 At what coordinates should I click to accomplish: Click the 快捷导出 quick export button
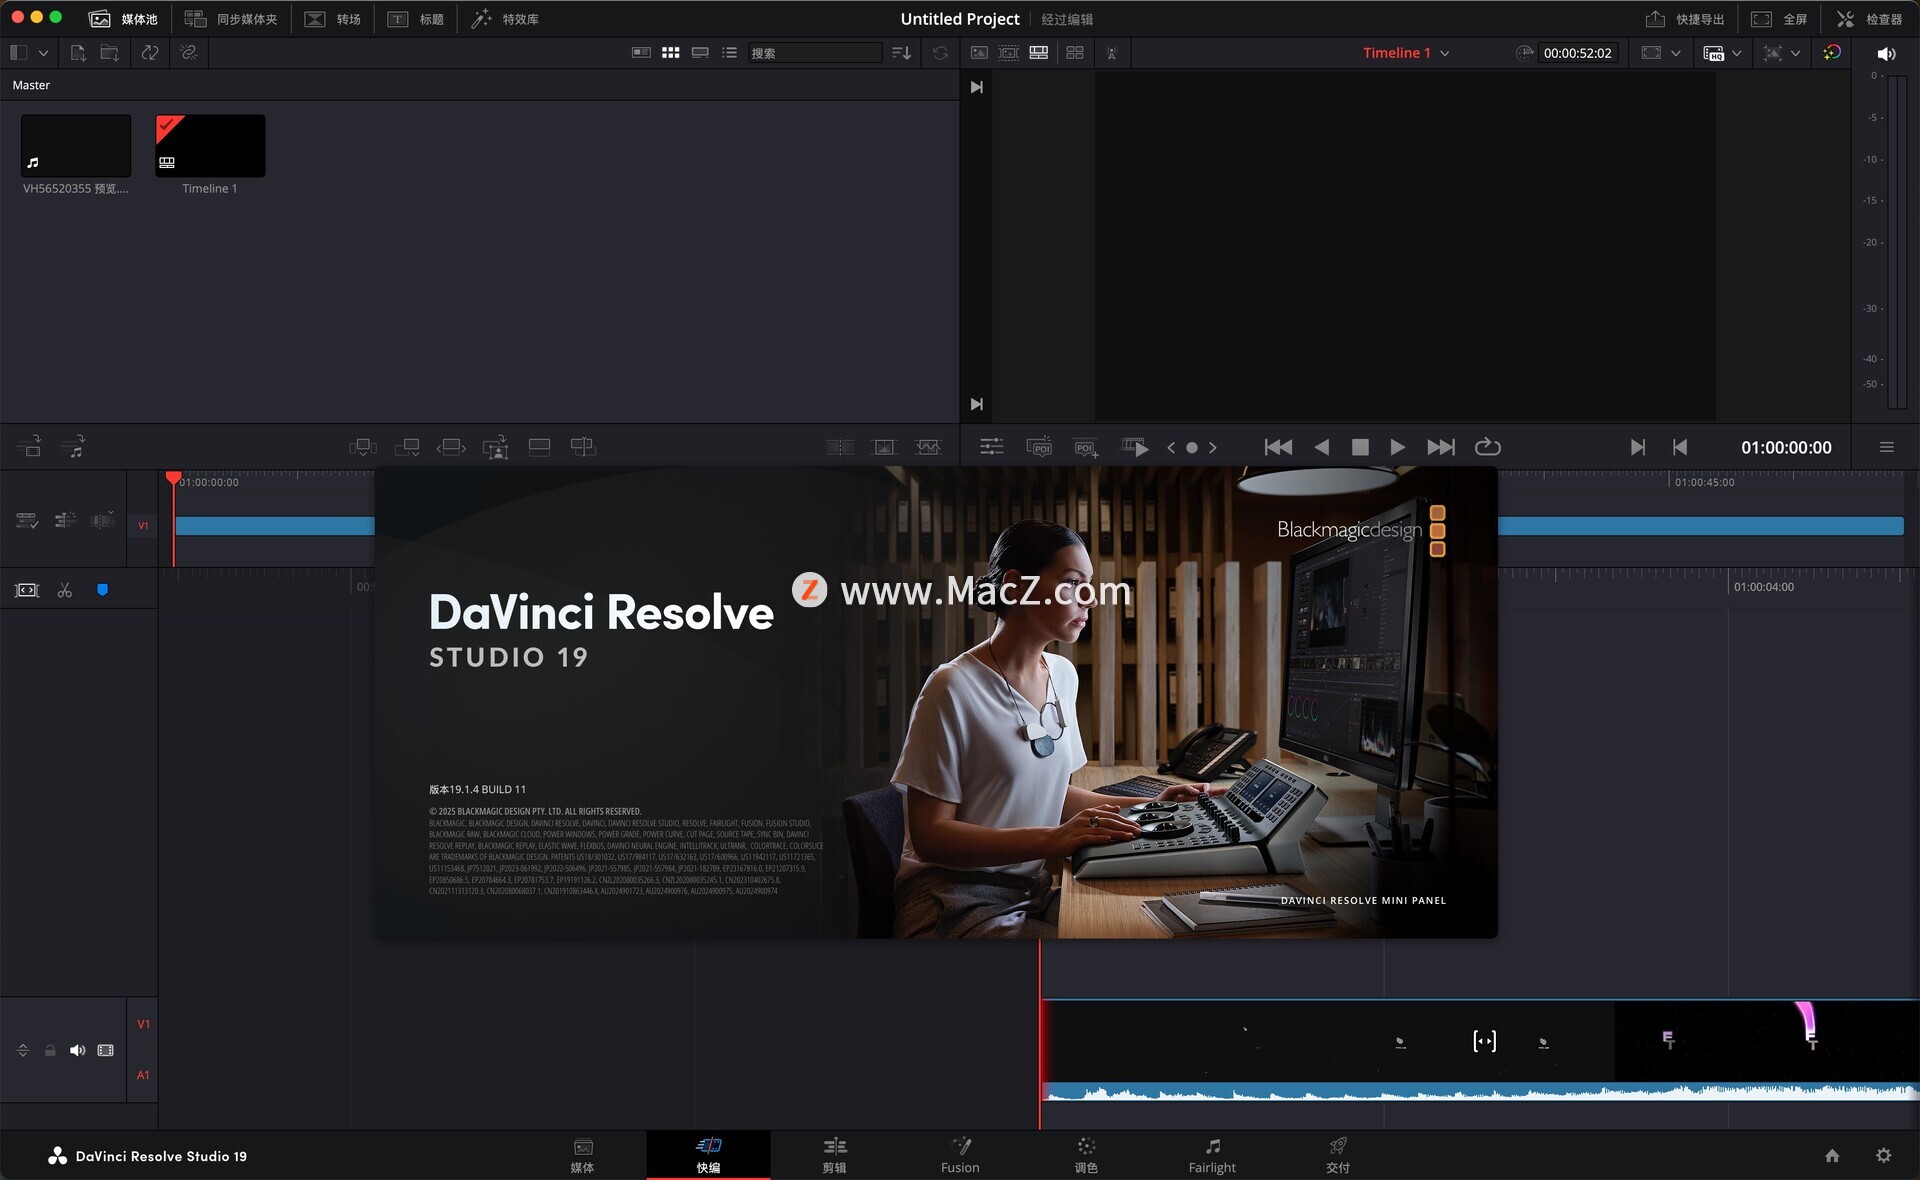tap(1685, 19)
